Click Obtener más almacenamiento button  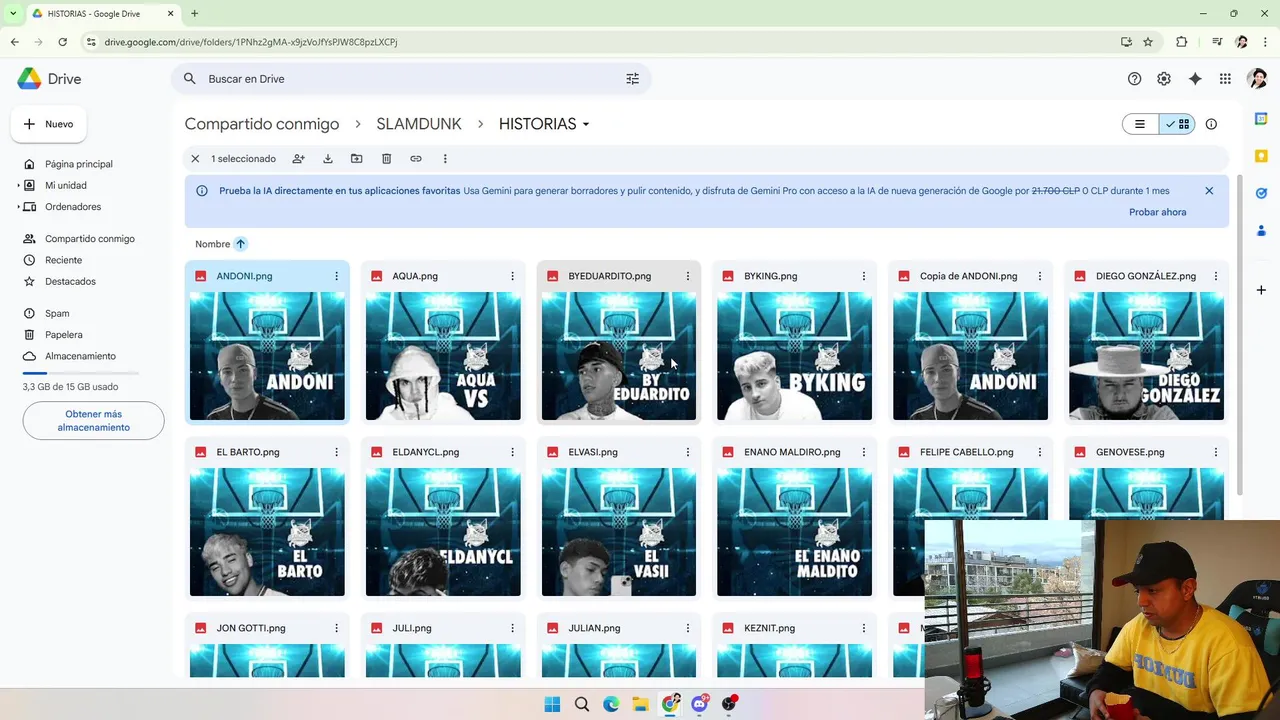pyautogui.click(x=93, y=421)
